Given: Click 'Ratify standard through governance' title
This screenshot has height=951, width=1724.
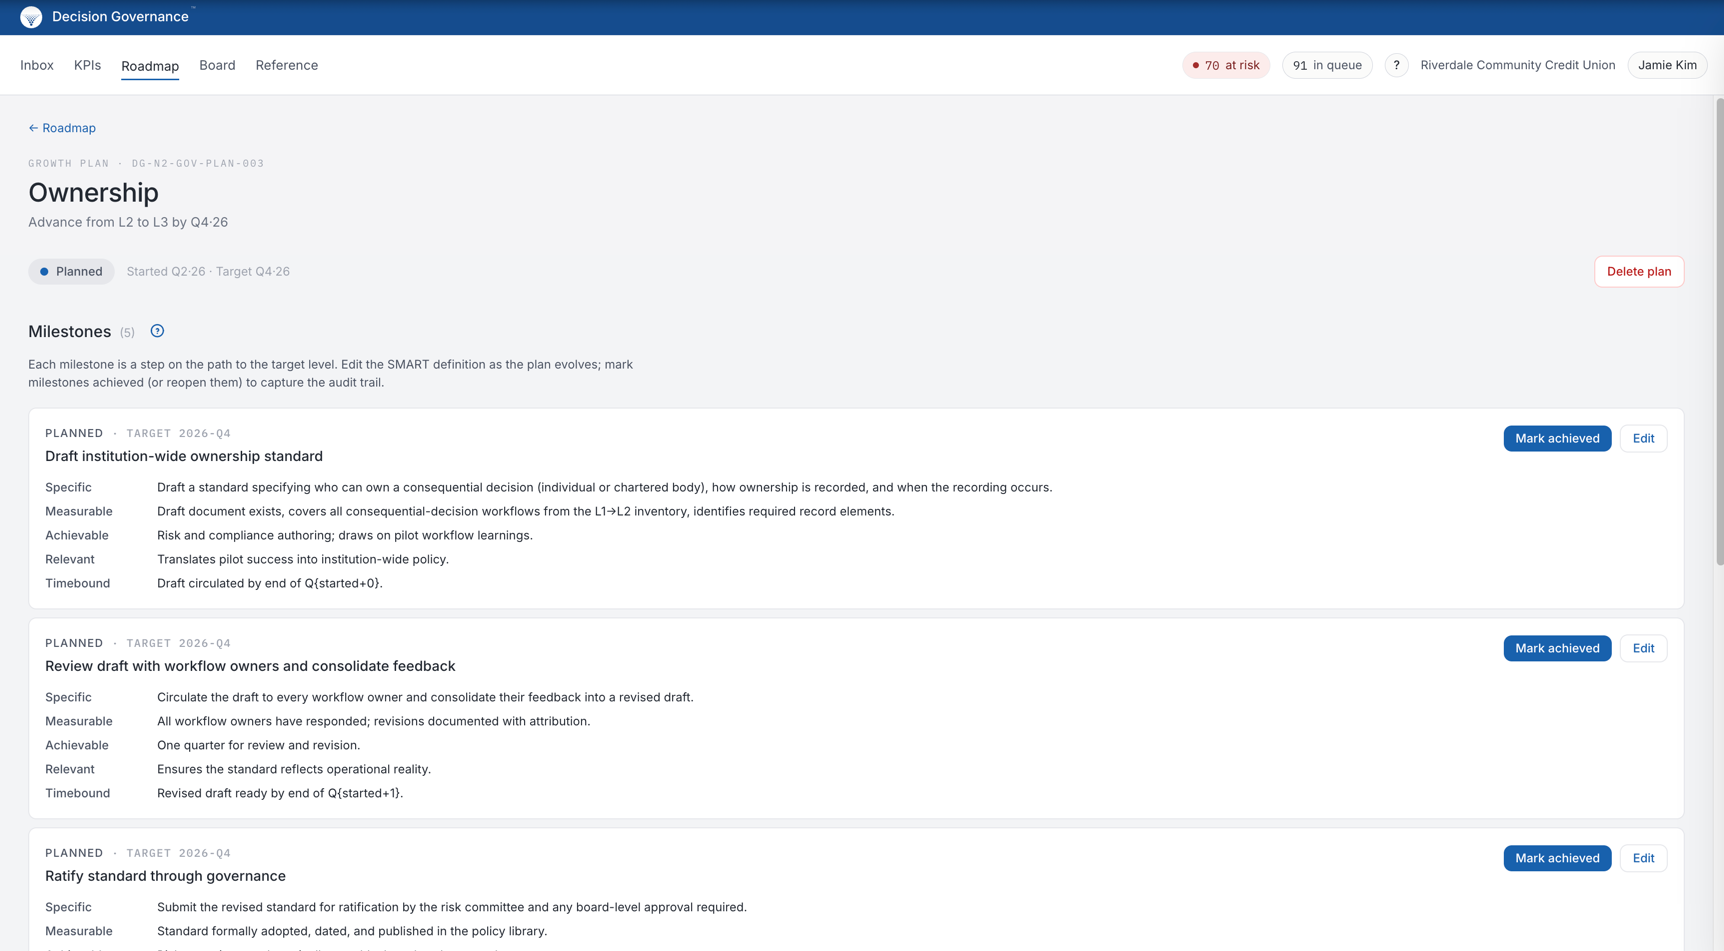Looking at the screenshot, I should (x=165, y=876).
